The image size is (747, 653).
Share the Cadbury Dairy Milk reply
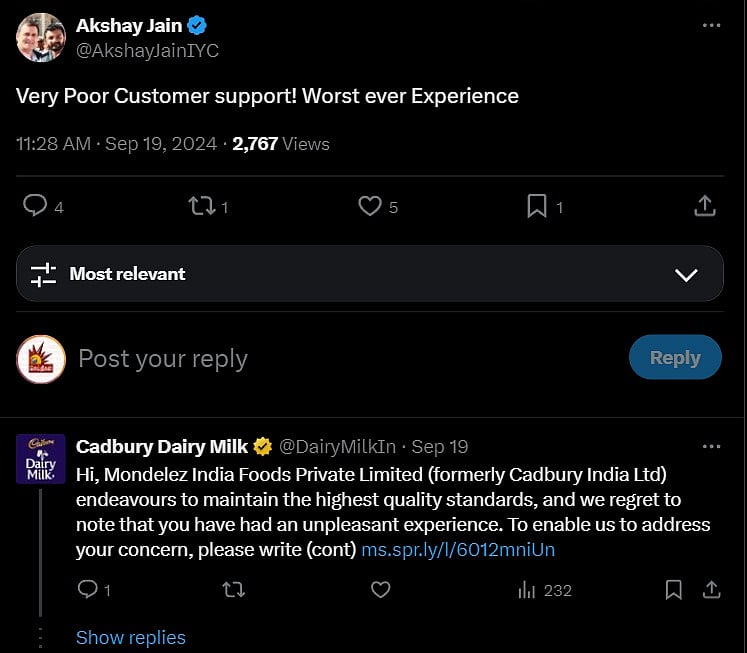click(711, 590)
